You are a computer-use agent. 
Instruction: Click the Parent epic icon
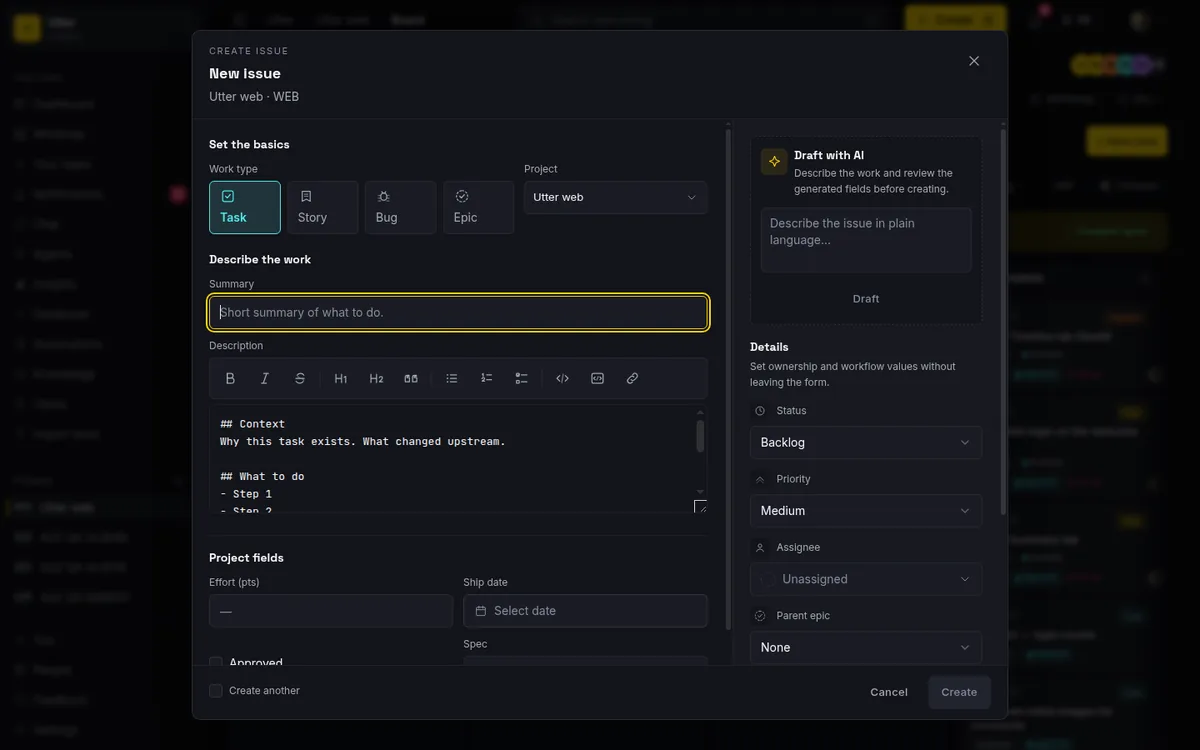point(760,616)
